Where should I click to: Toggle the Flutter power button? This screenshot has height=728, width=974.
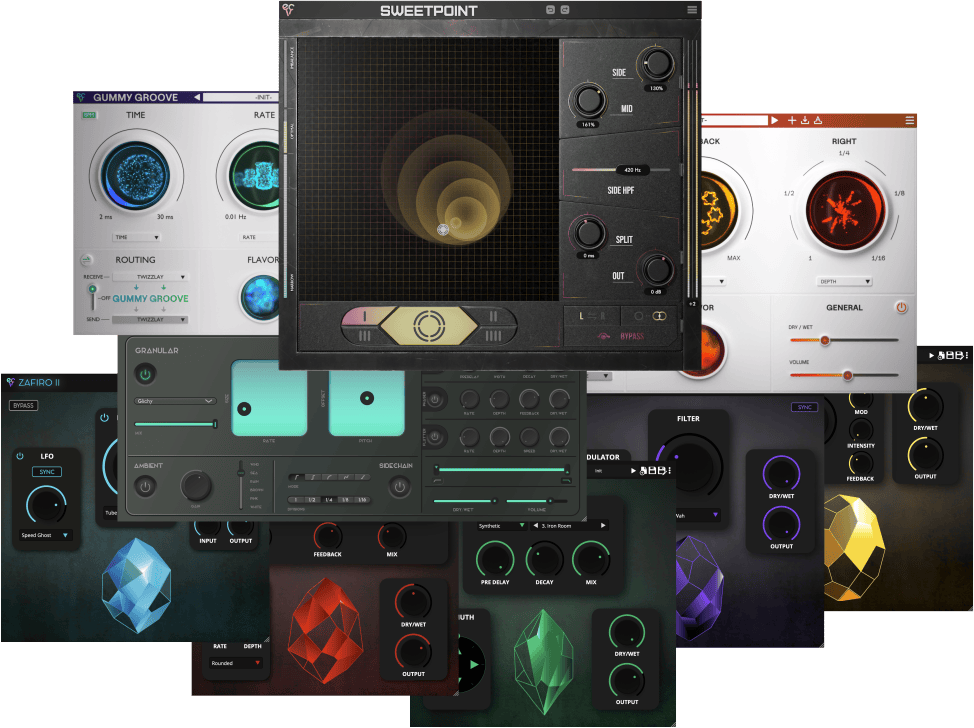(435, 437)
